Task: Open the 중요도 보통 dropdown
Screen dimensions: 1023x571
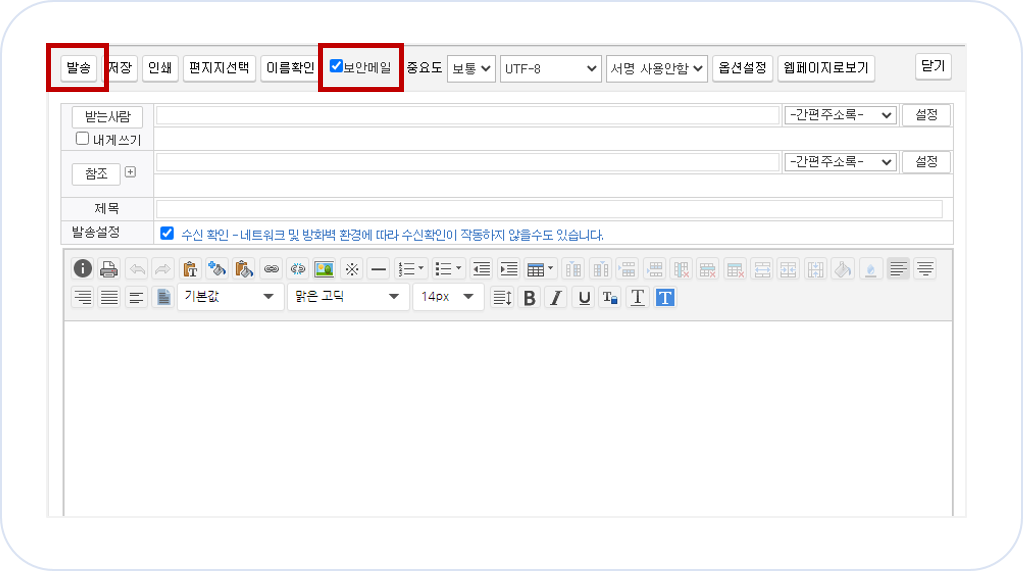Action: click(471, 69)
